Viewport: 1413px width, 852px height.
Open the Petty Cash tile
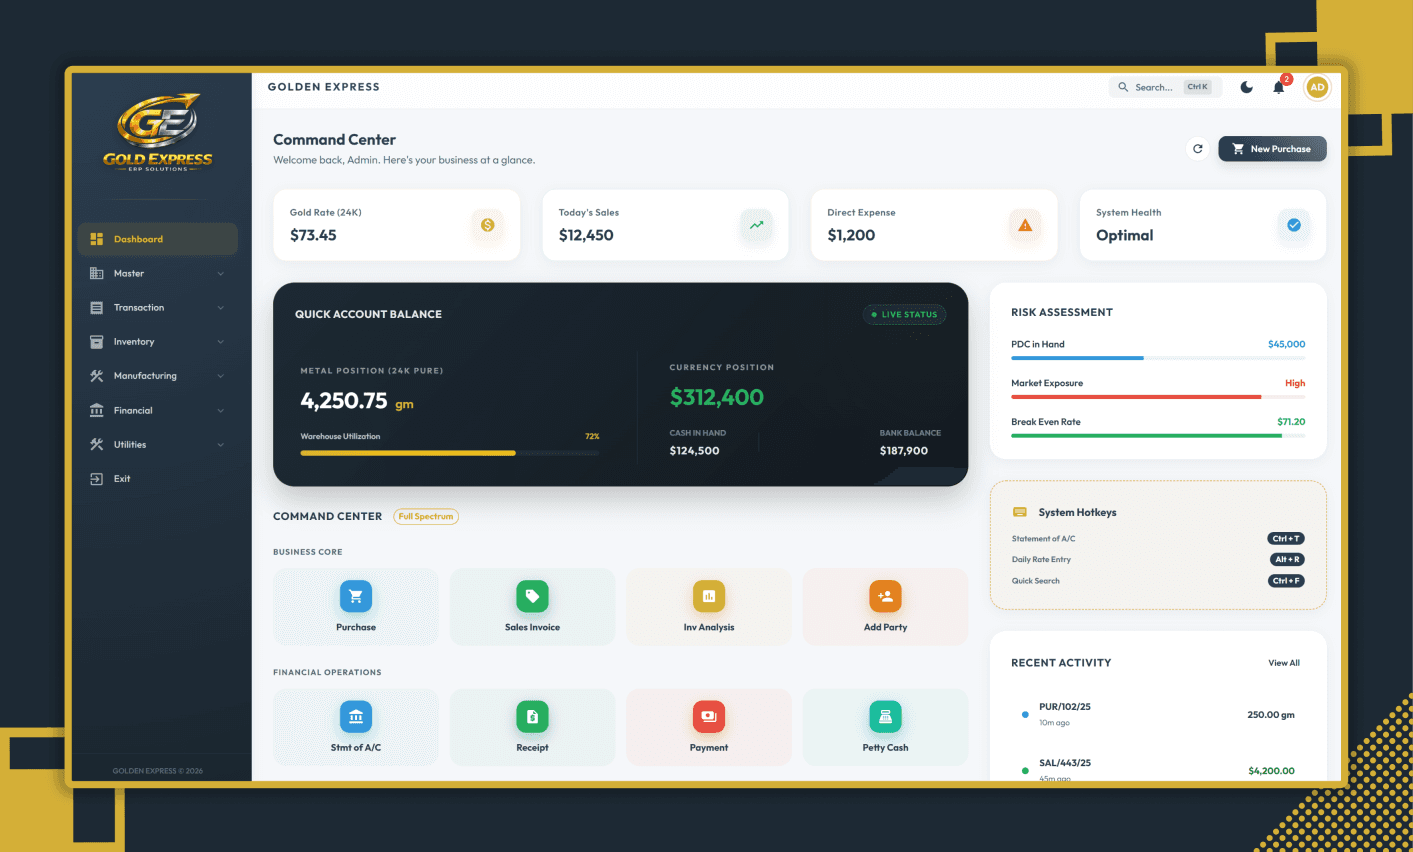tap(885, 727)
